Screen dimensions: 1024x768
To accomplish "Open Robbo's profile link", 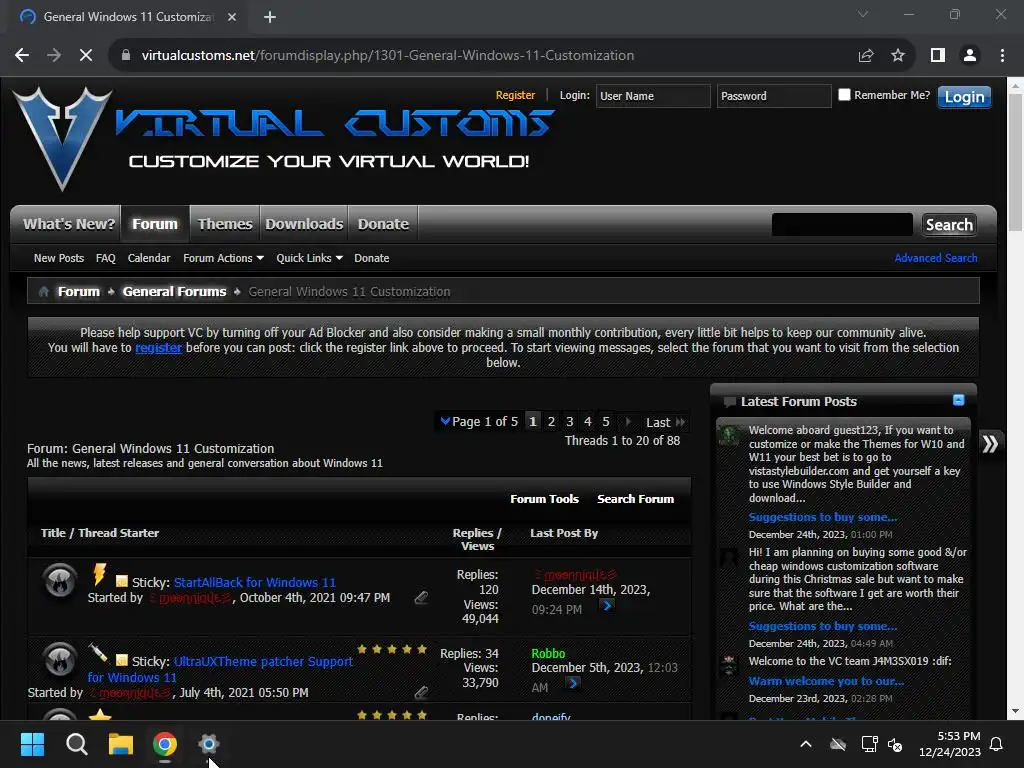I will click(x=548, y=654).
